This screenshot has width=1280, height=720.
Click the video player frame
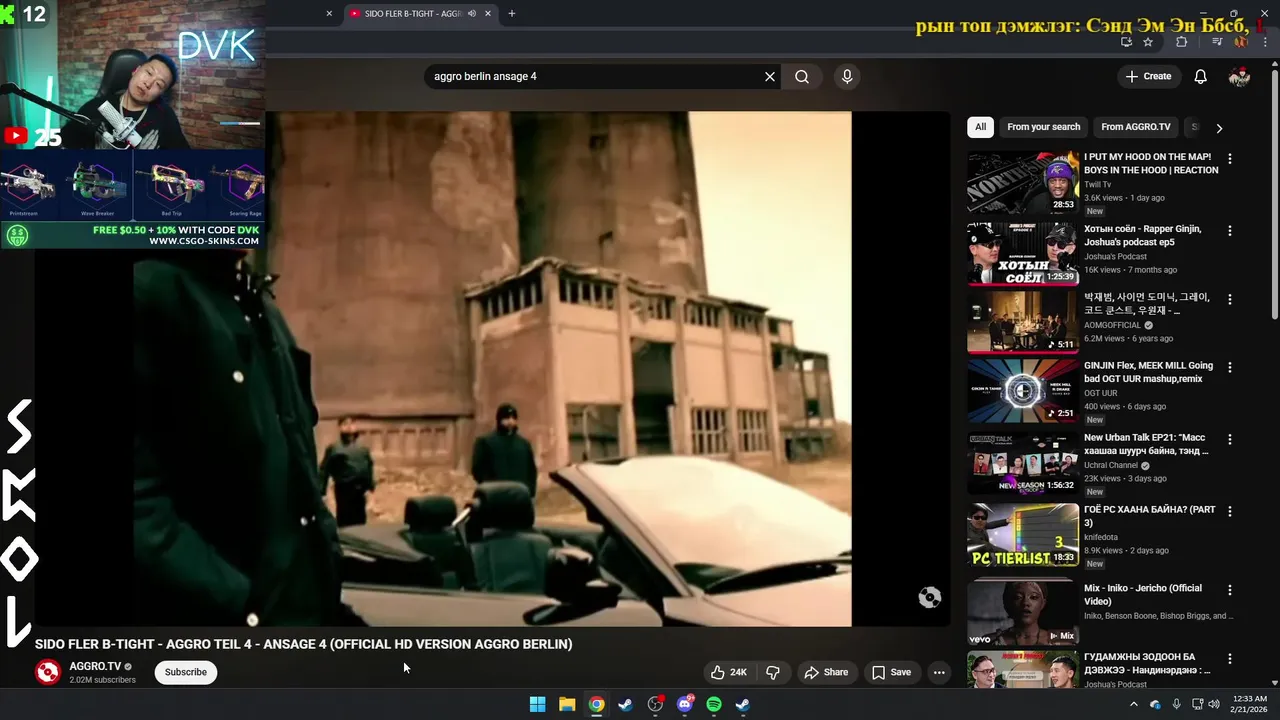493,368
